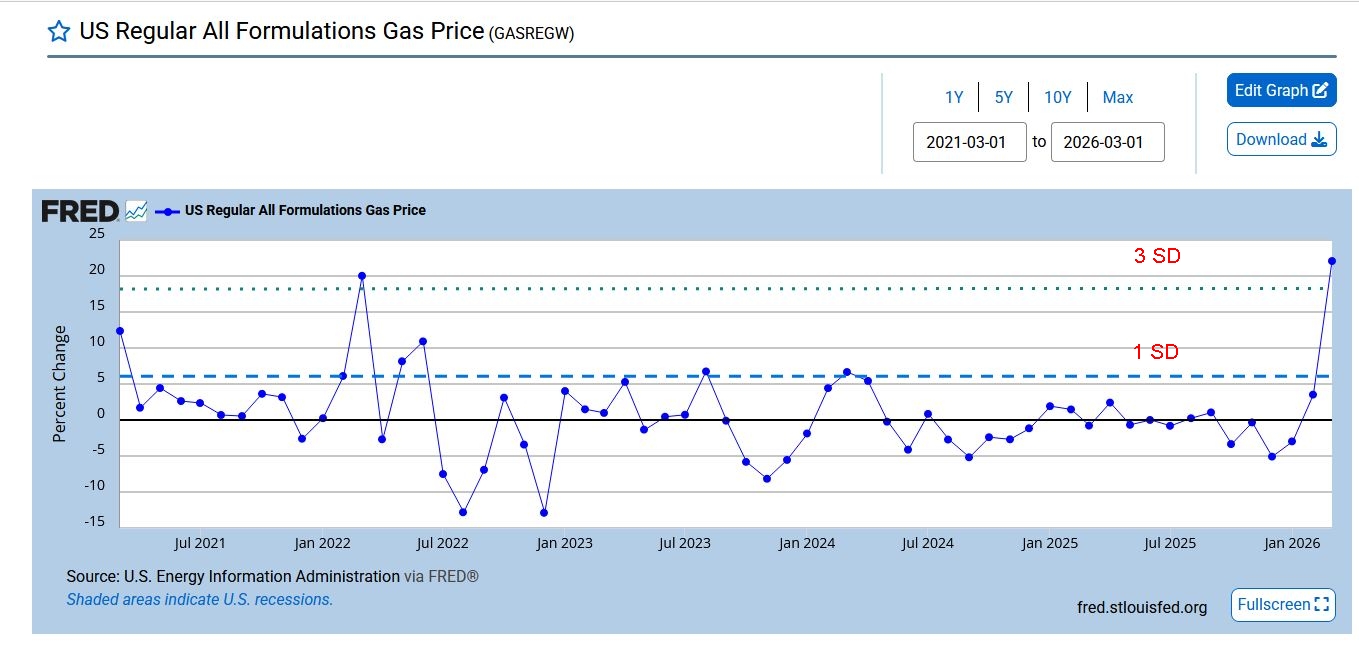Click the Download arrow icon
The width and height of the screenshot is (1359, 646).
click(1318, 140)
